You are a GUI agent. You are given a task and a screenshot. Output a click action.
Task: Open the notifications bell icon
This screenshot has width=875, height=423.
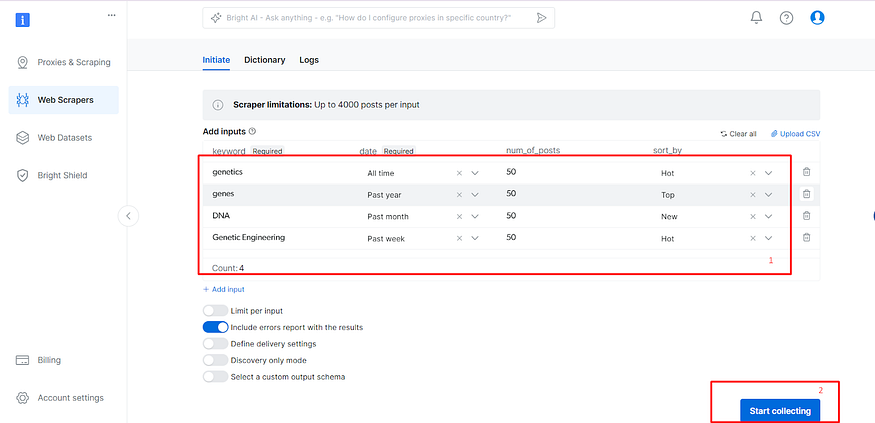tap(756, 18)
